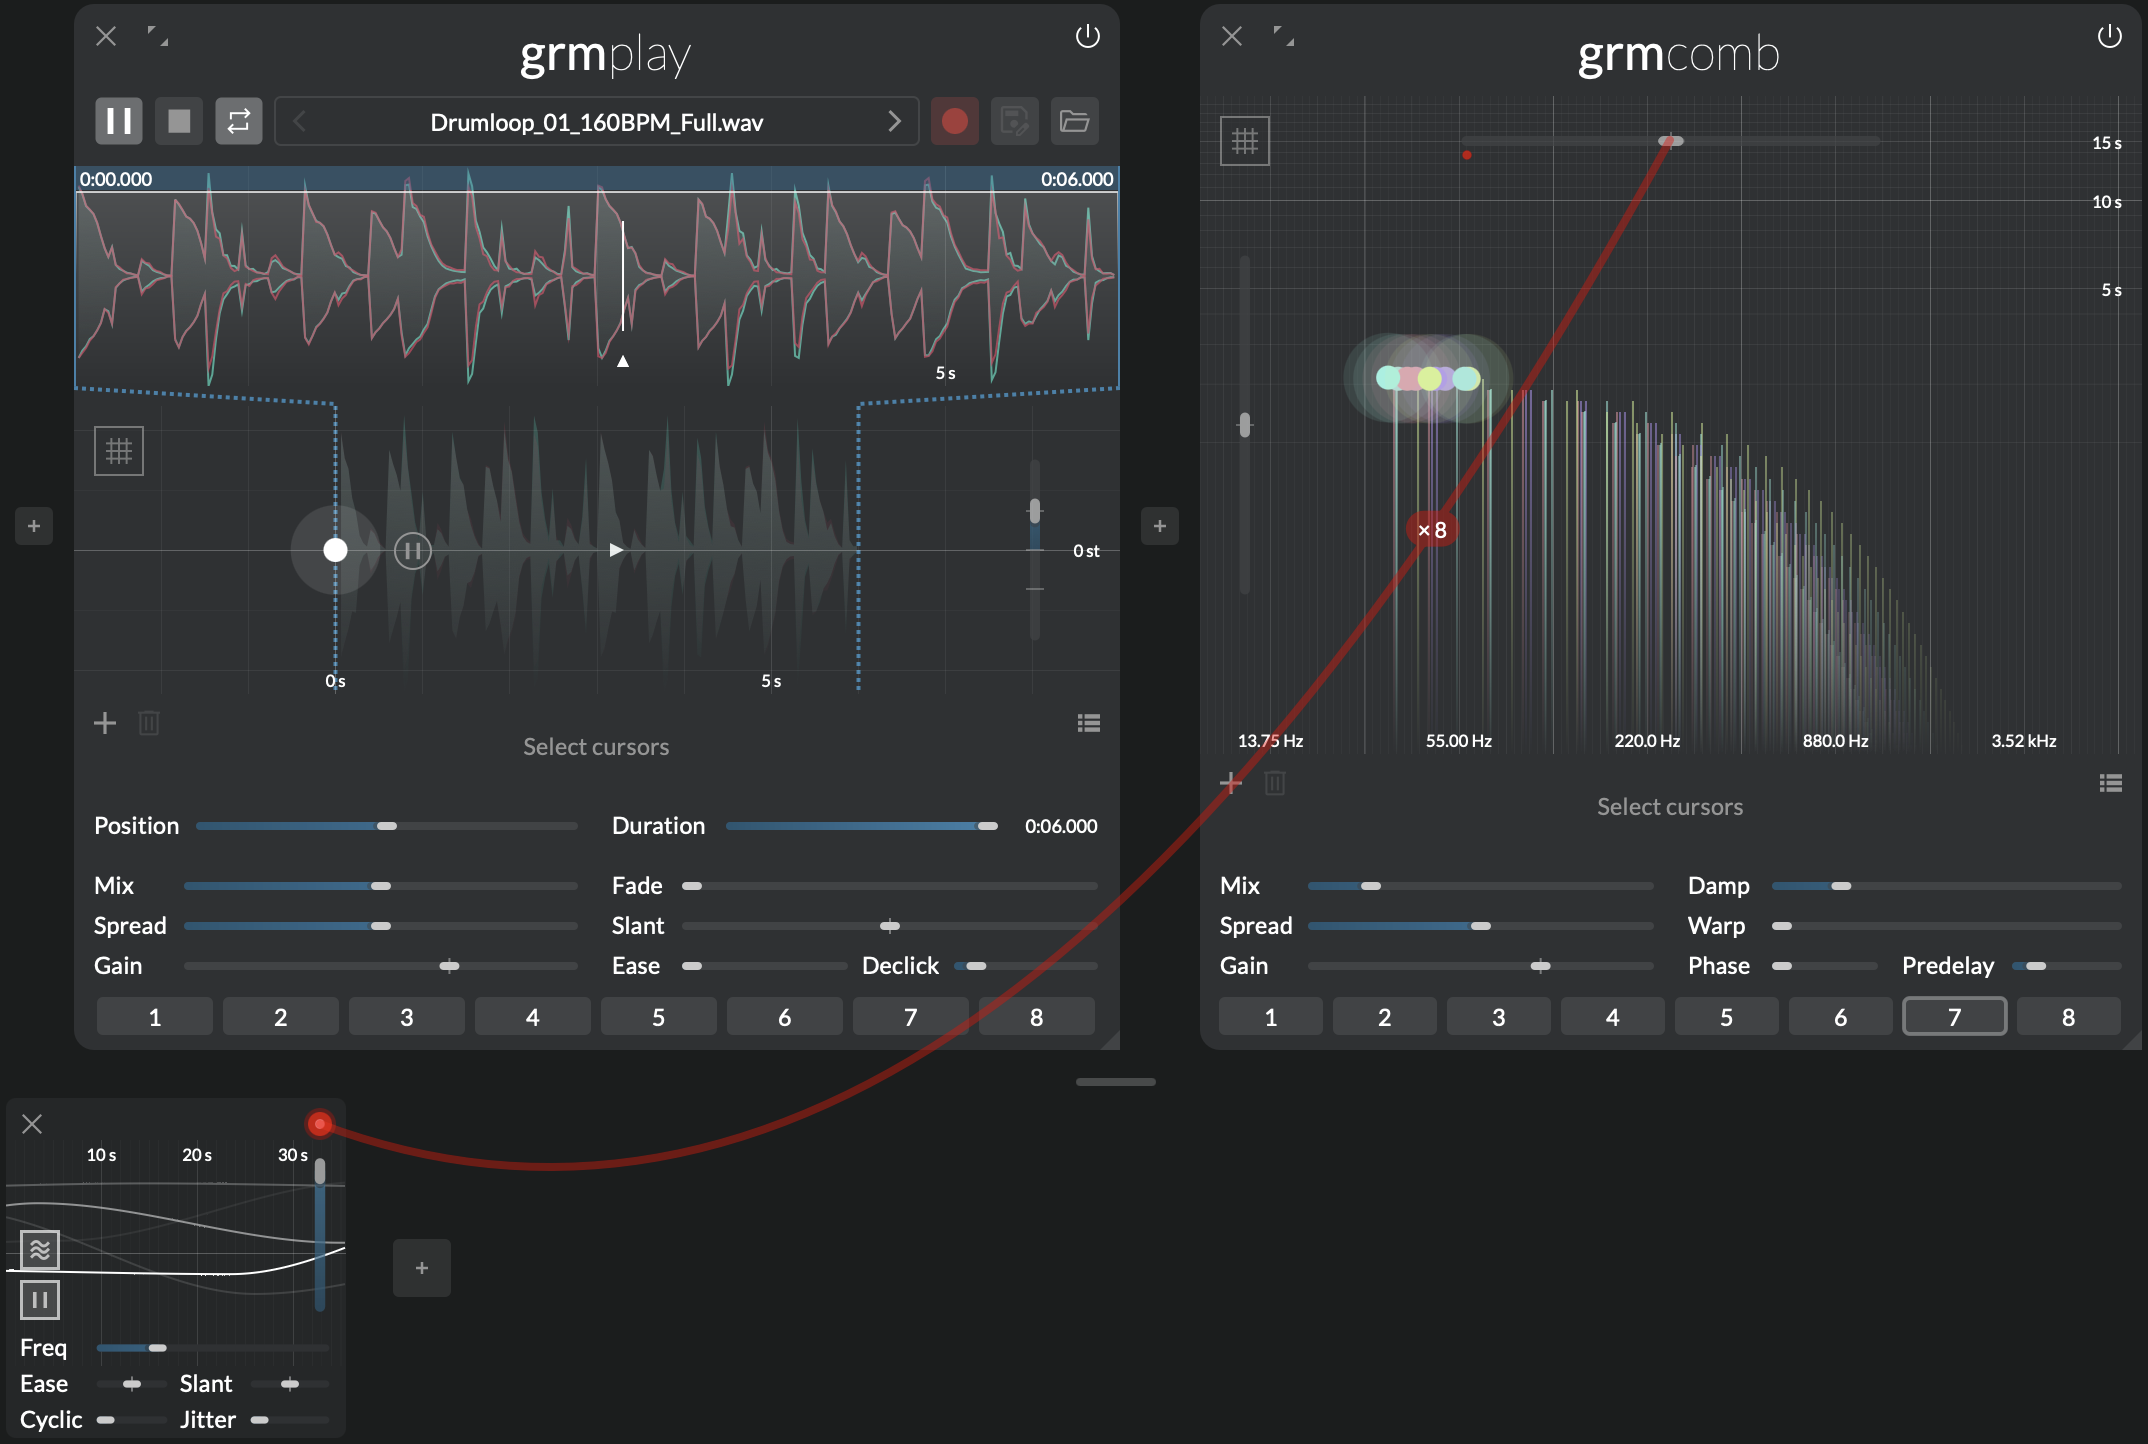Open the folder browse icon
This screenshot has width=2148, height=1444.
[1074, 121]
